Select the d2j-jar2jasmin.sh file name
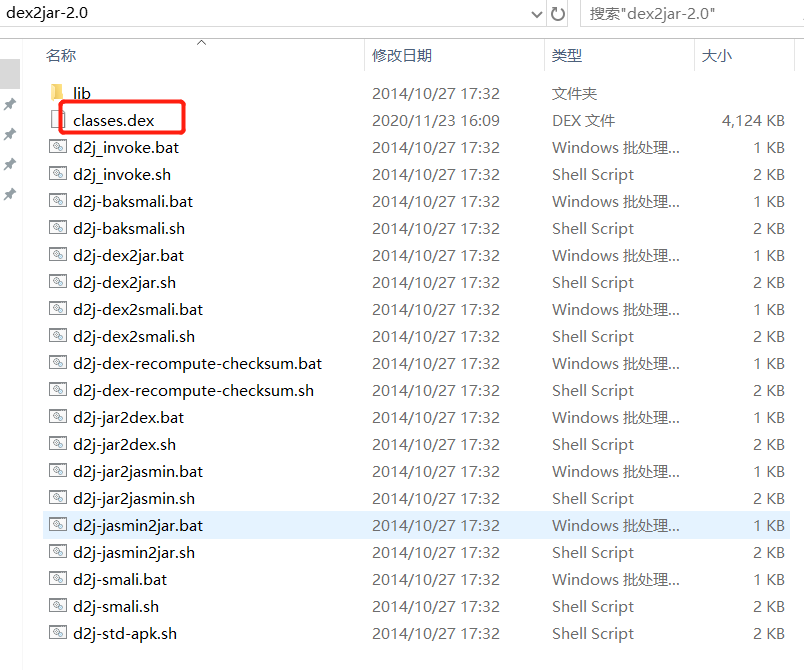 (x=134, y=499)
